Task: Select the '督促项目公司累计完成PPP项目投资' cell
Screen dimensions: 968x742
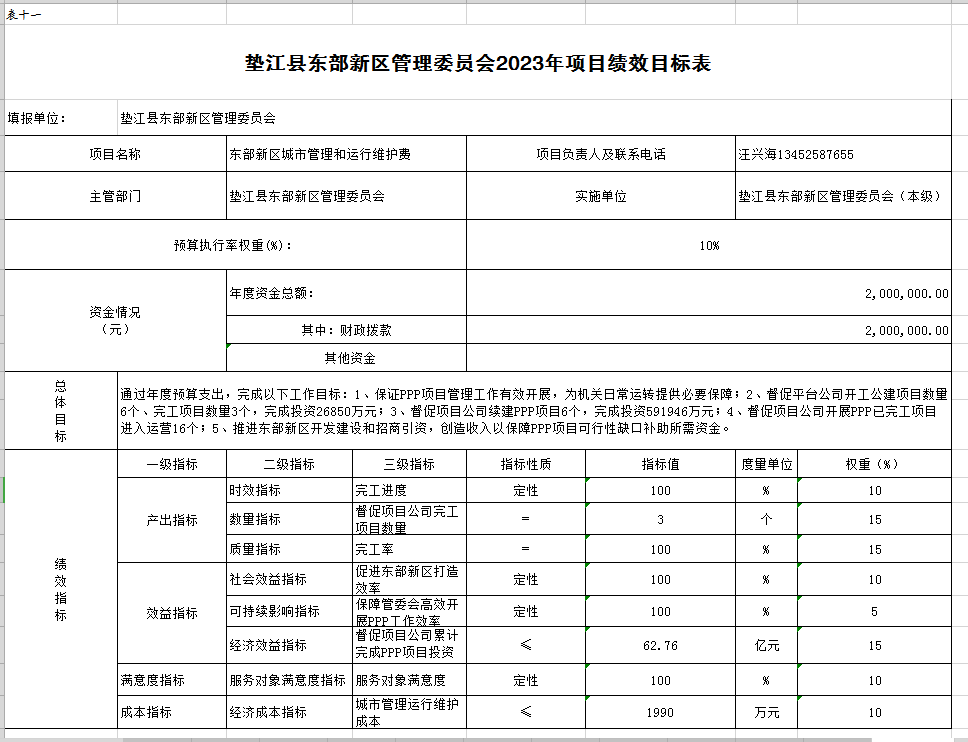Action: 409,645
